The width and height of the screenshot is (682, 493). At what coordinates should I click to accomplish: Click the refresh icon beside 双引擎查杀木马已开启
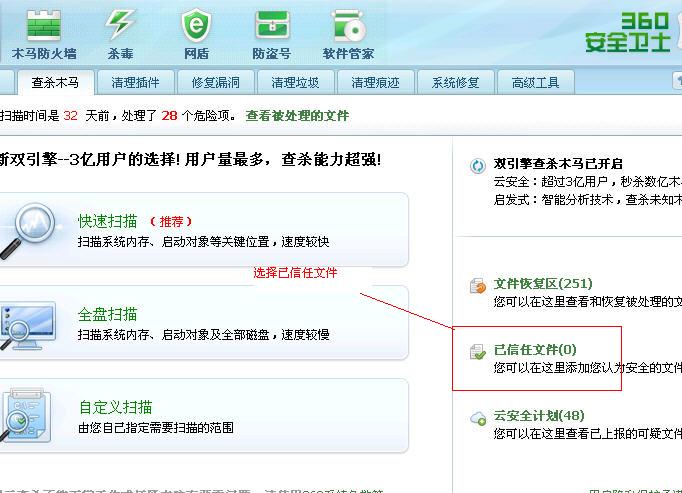(x=478, y=166)
